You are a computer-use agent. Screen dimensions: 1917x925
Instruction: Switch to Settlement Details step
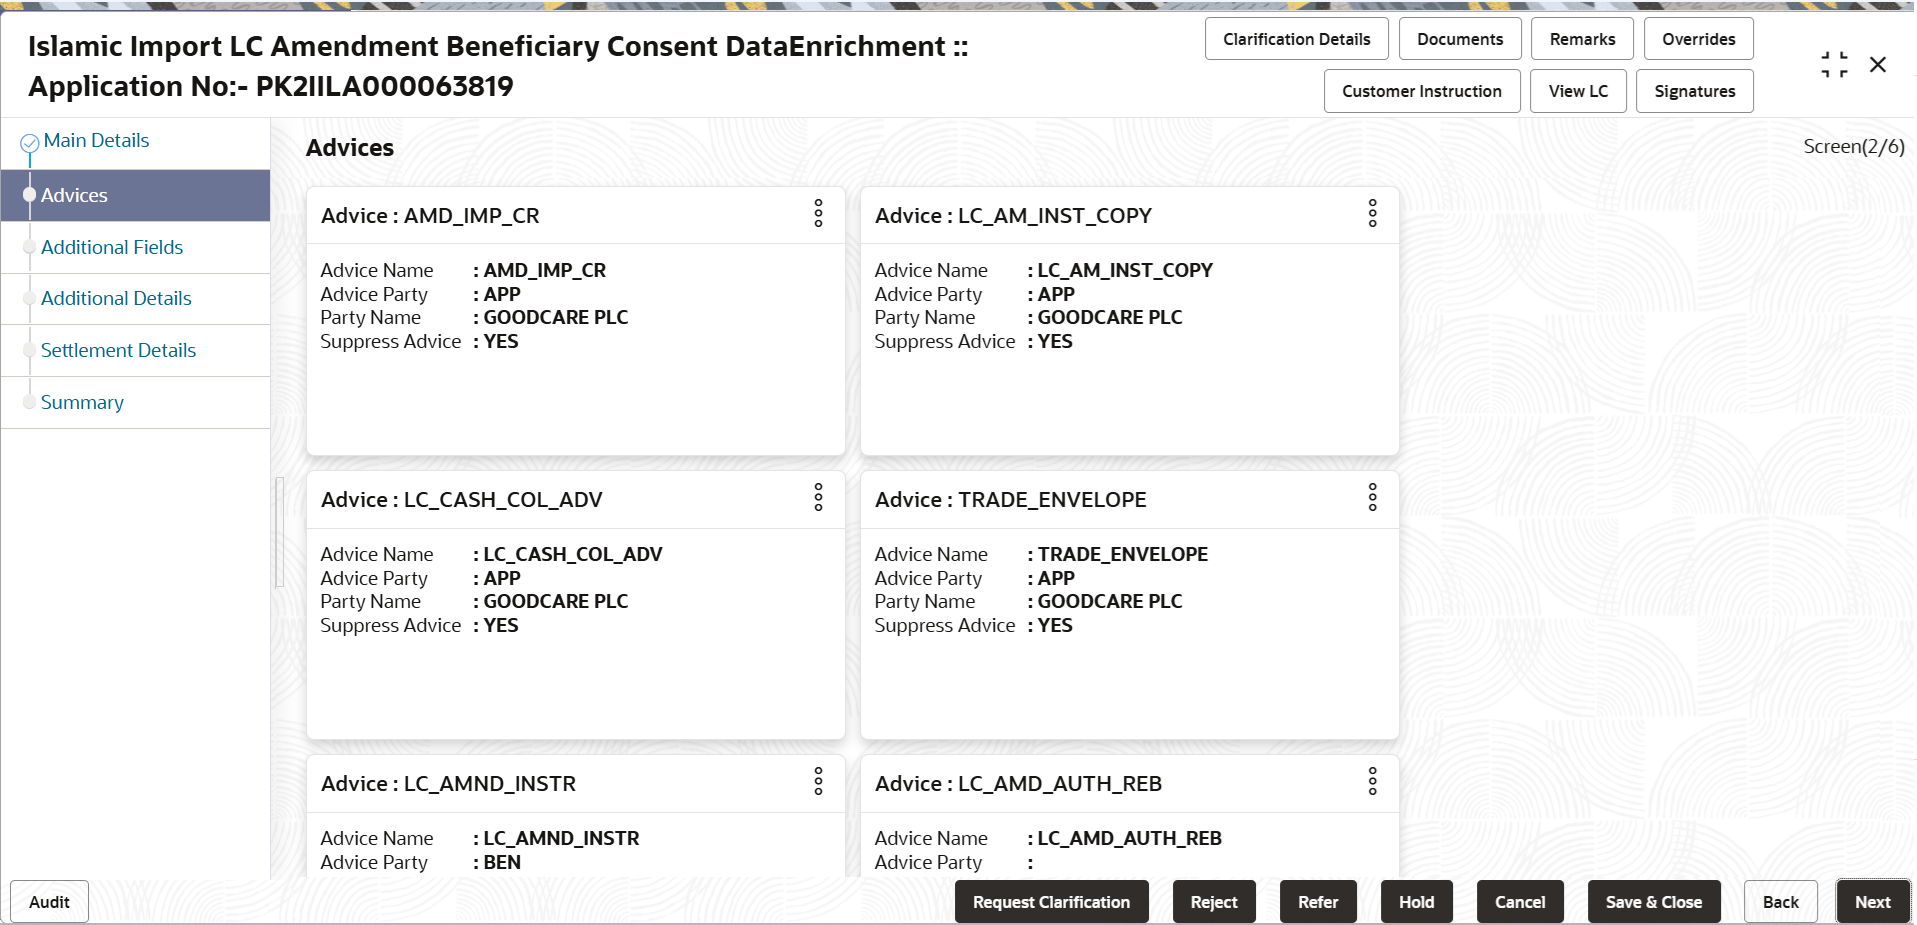[118, 350]
